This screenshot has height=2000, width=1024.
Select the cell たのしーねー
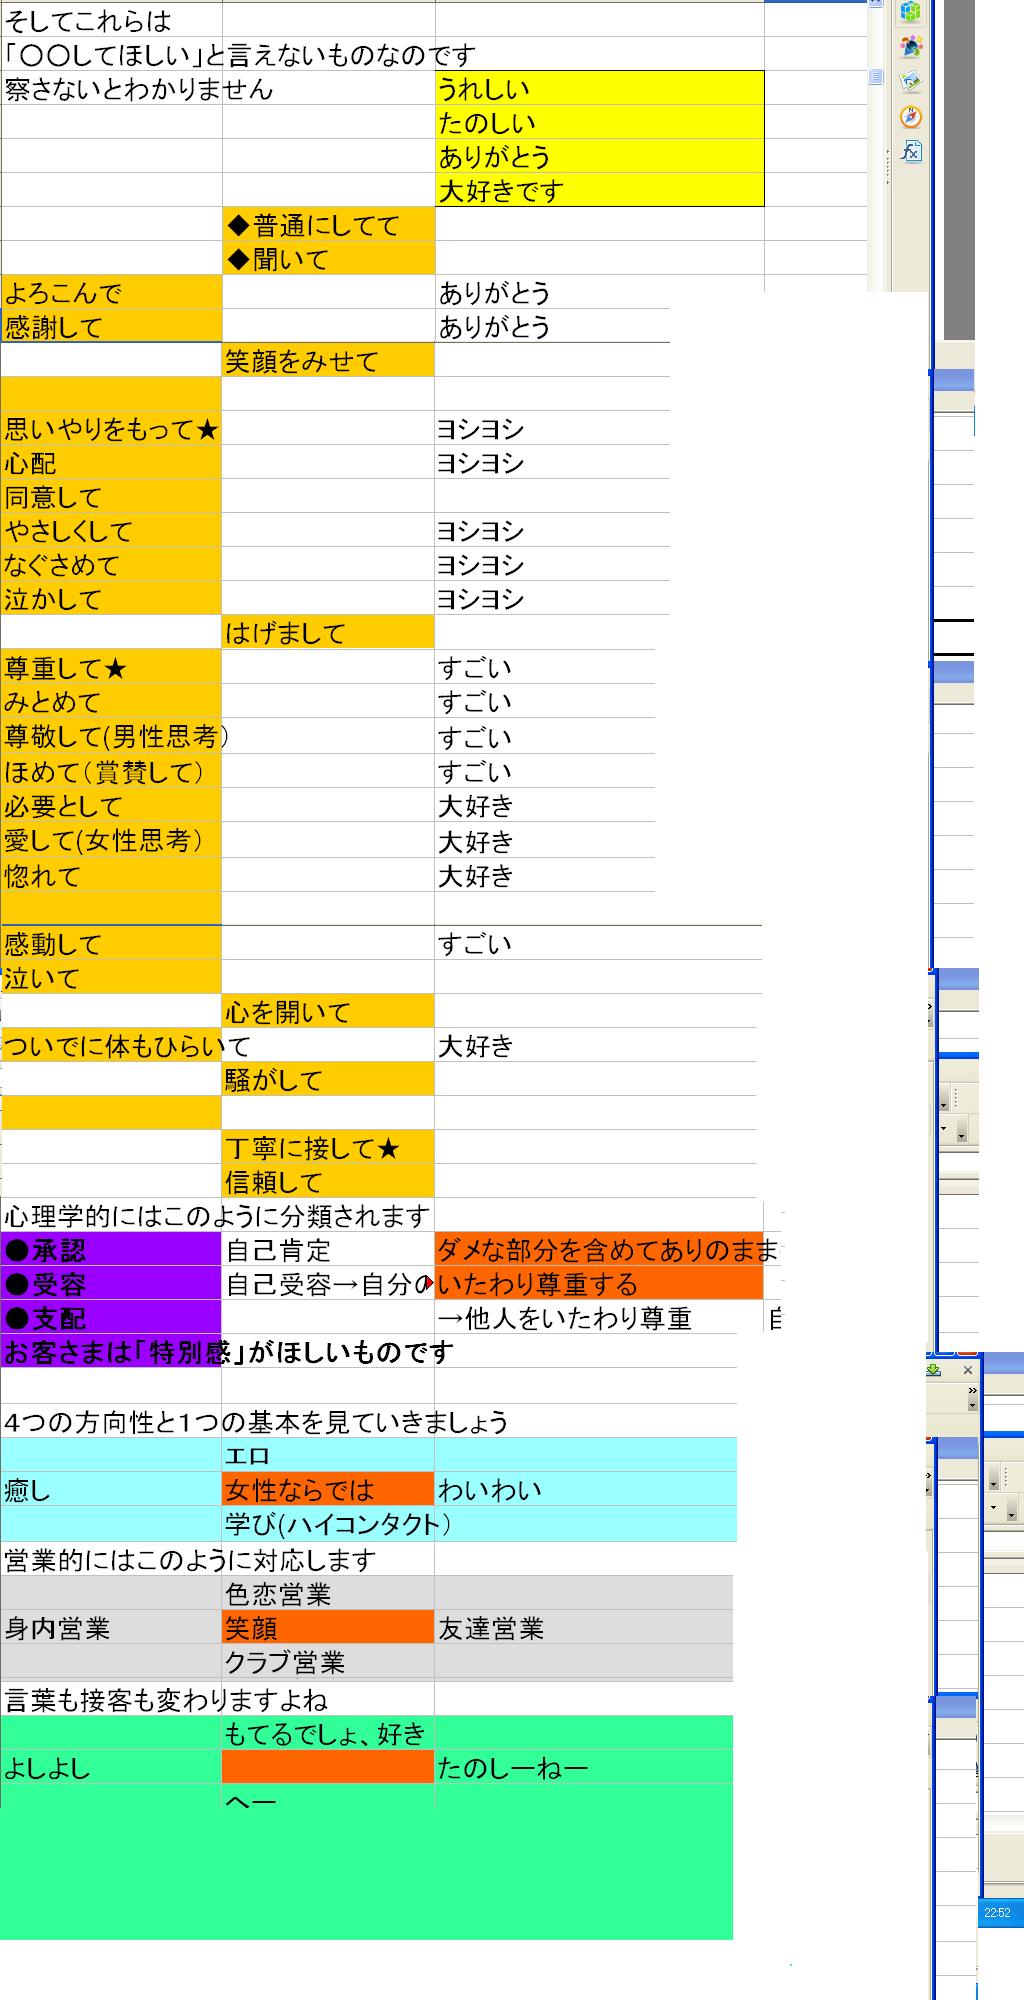[x=584, y=1767]
